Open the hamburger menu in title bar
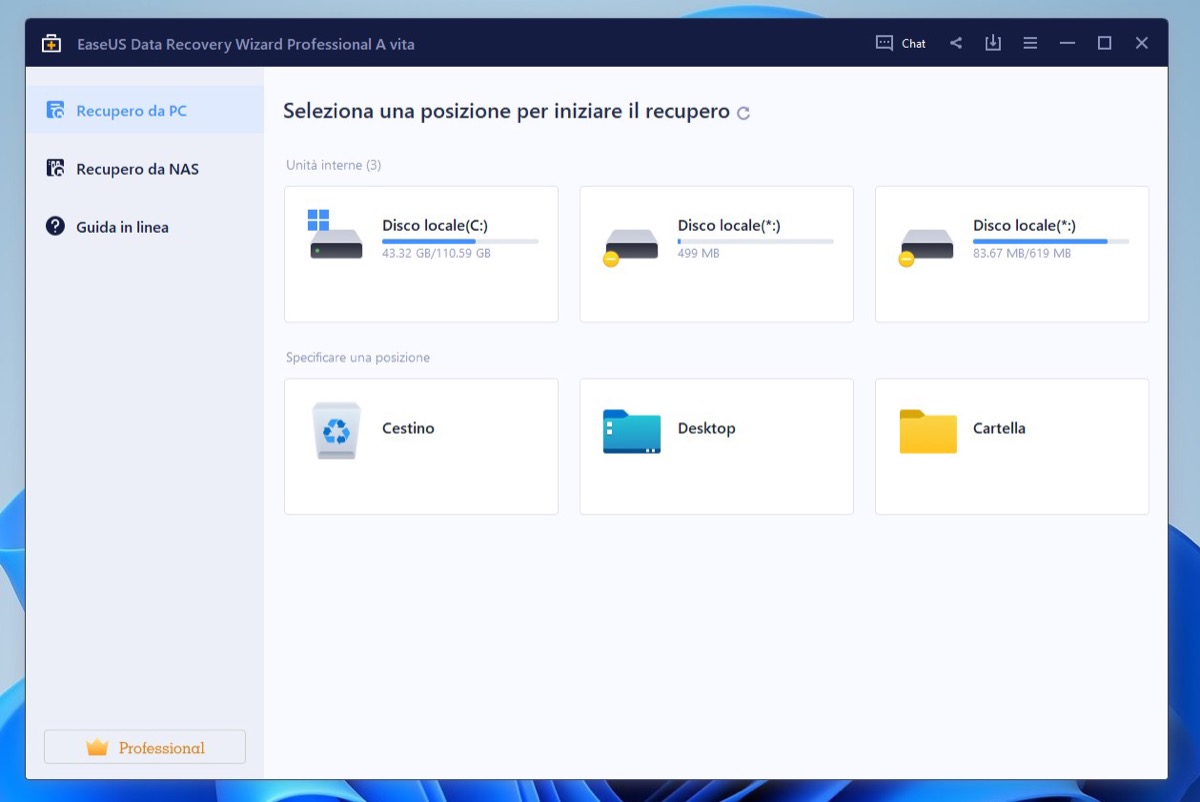1200x802 pixels. coord(1030,43)
